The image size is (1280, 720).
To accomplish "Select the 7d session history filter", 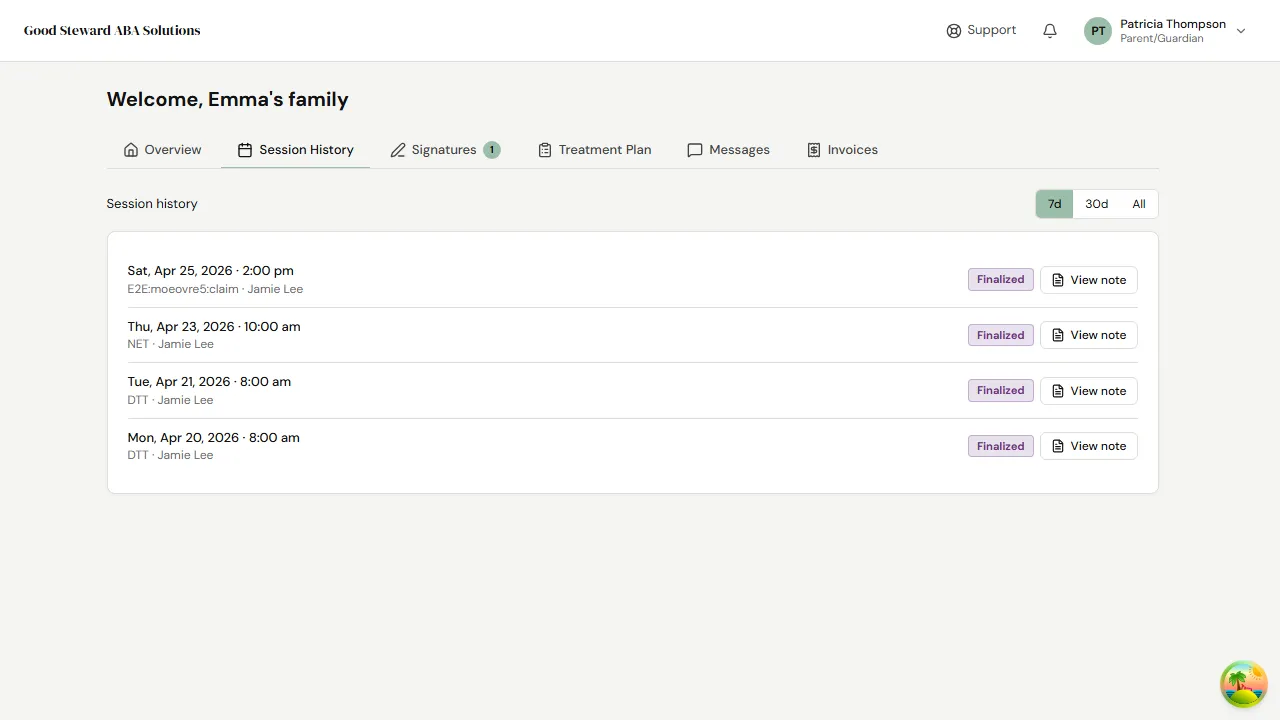I will [x=1053, y=203].
